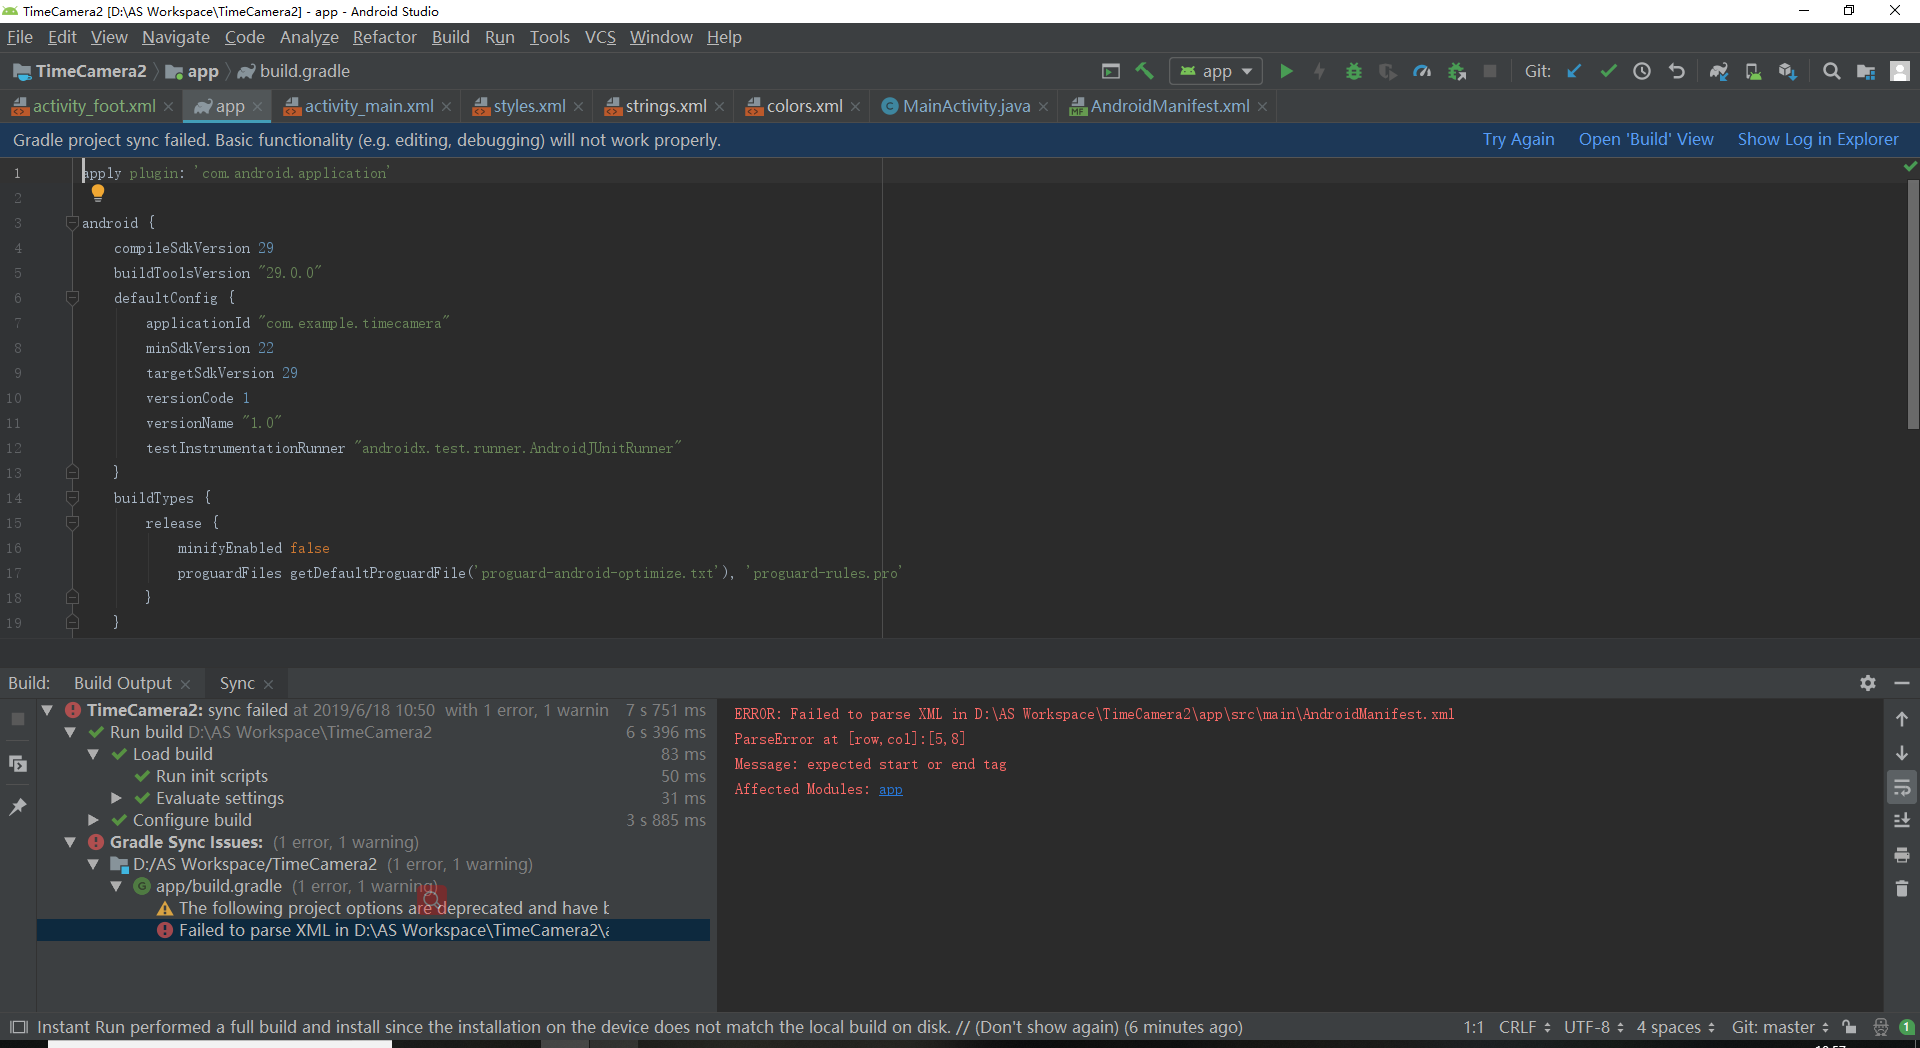Open the File menu

pos(20,37)
